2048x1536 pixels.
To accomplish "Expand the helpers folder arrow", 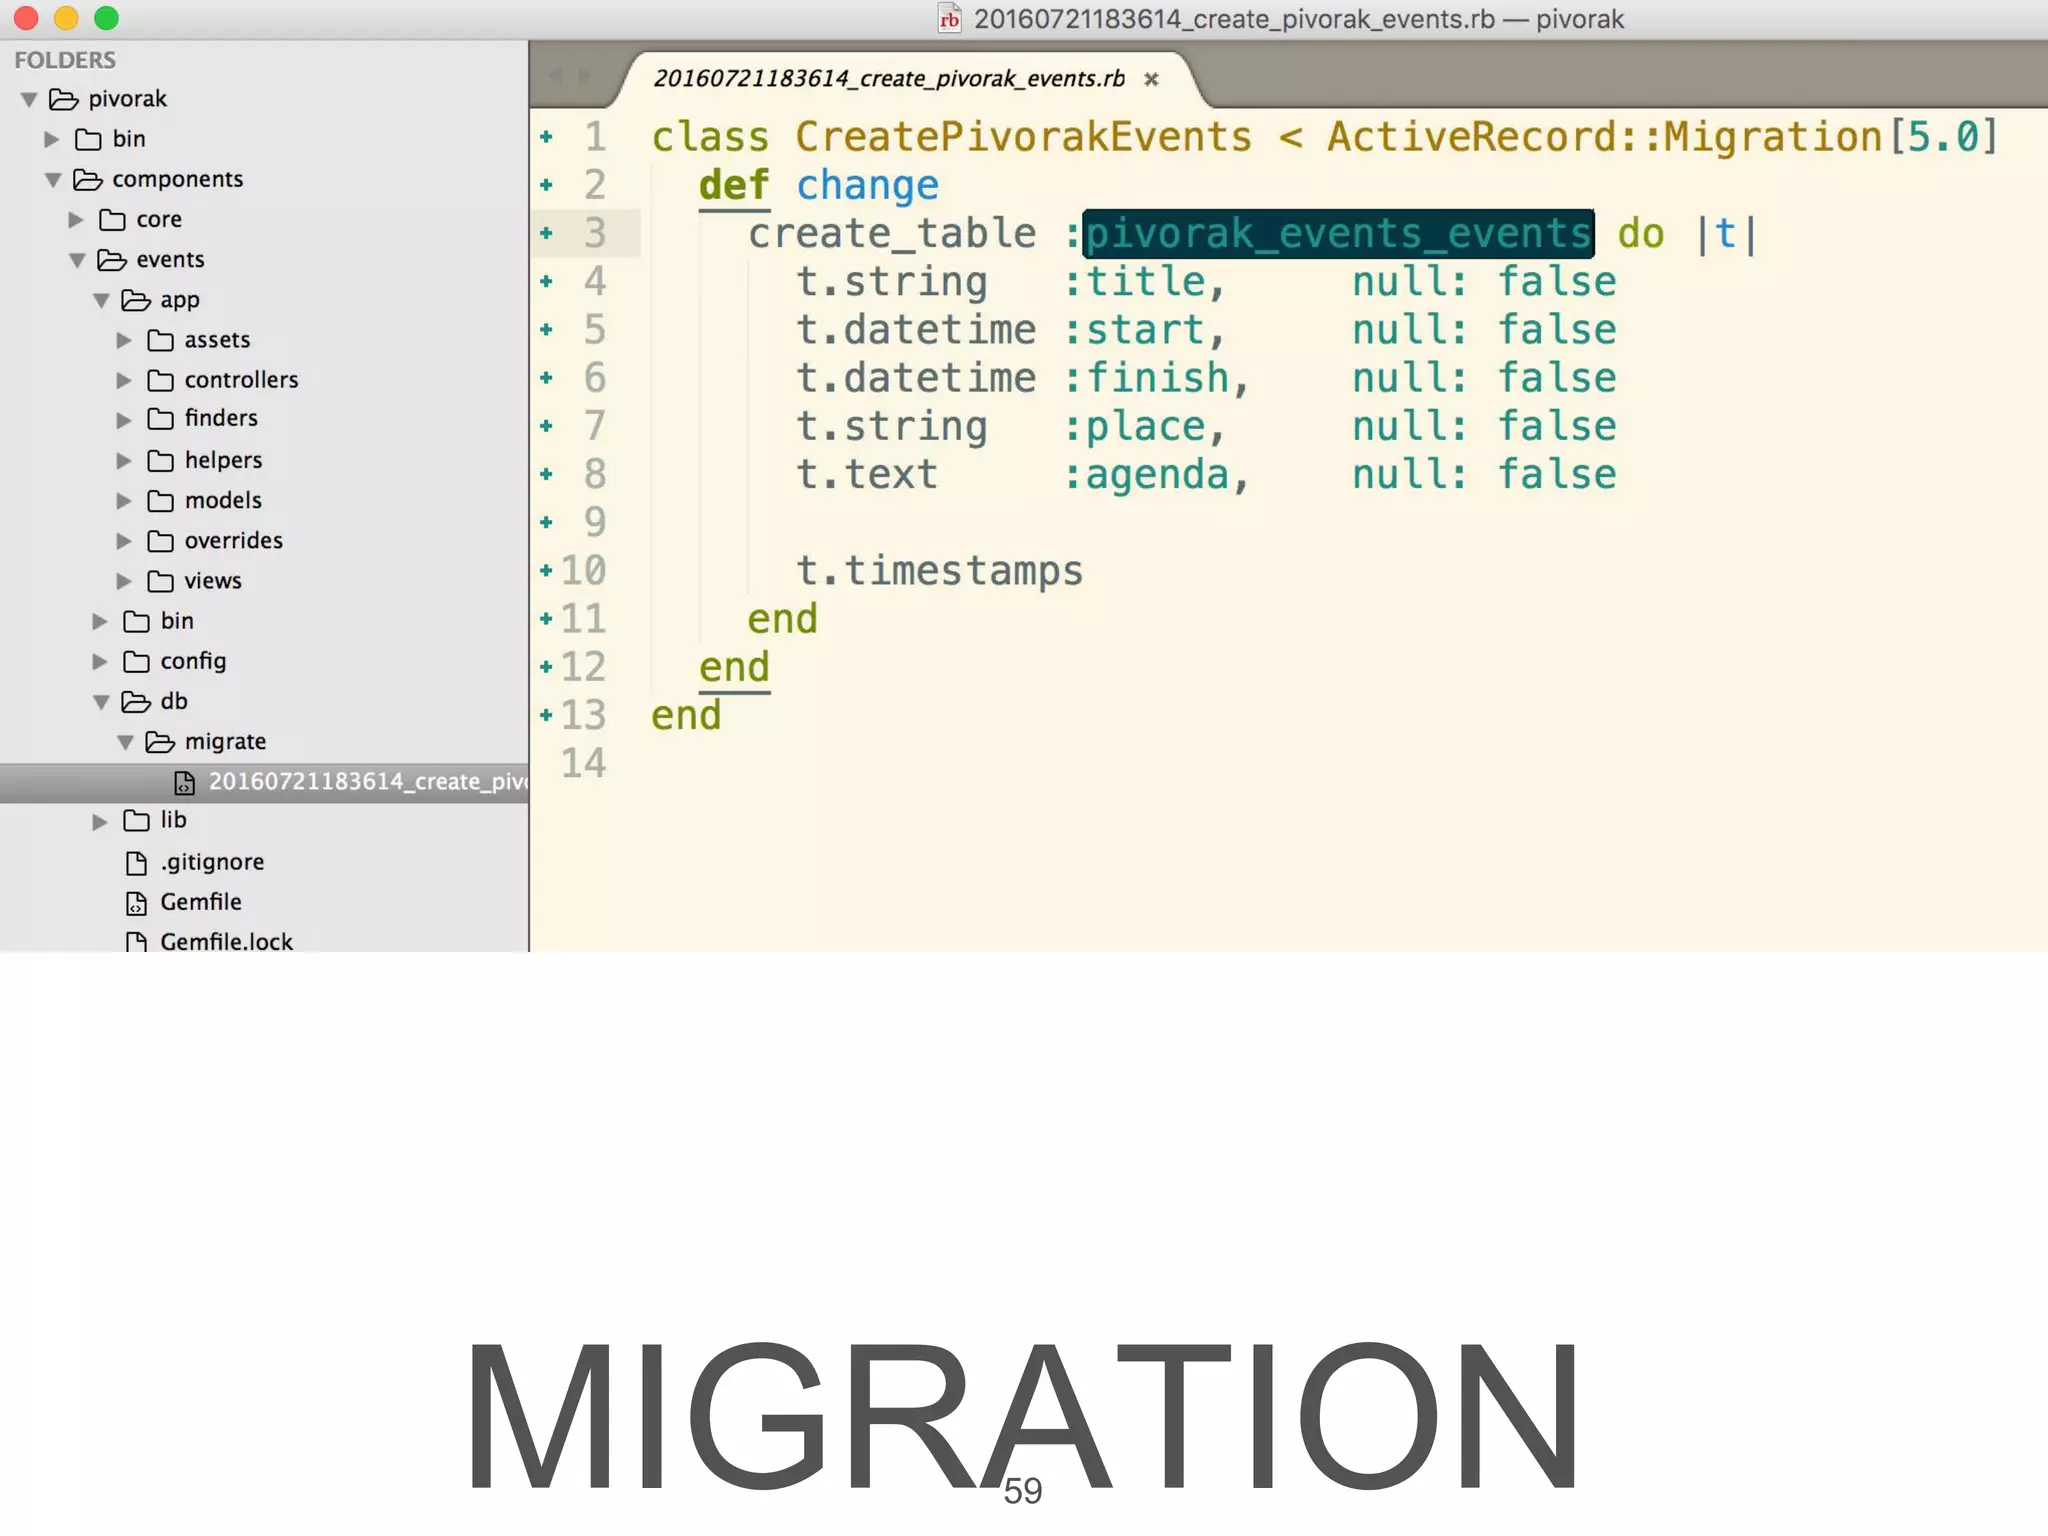I will pyautogui.click(x=124, y=460).
